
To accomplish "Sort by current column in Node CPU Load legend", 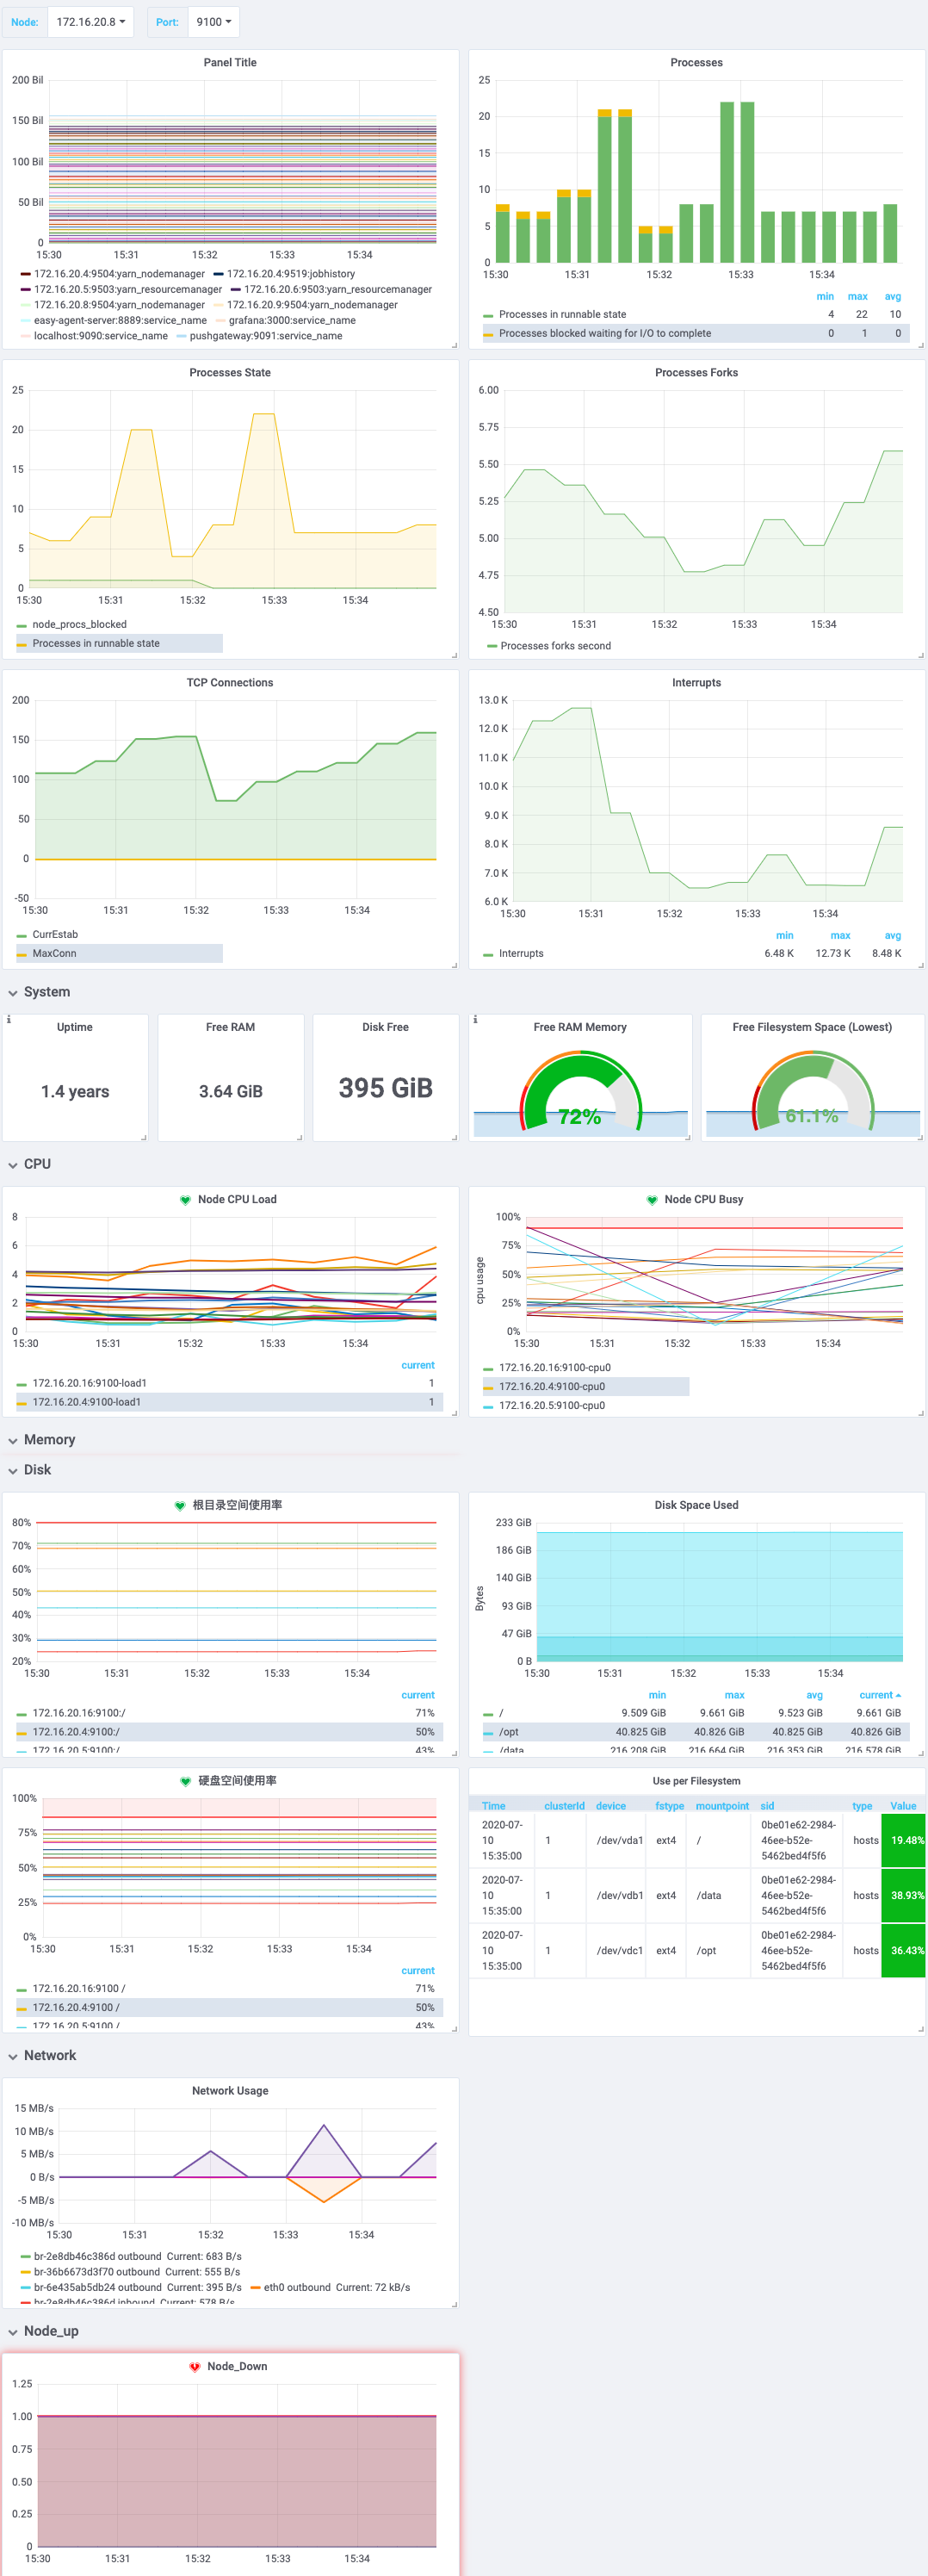I will [x=417, y=1365].
